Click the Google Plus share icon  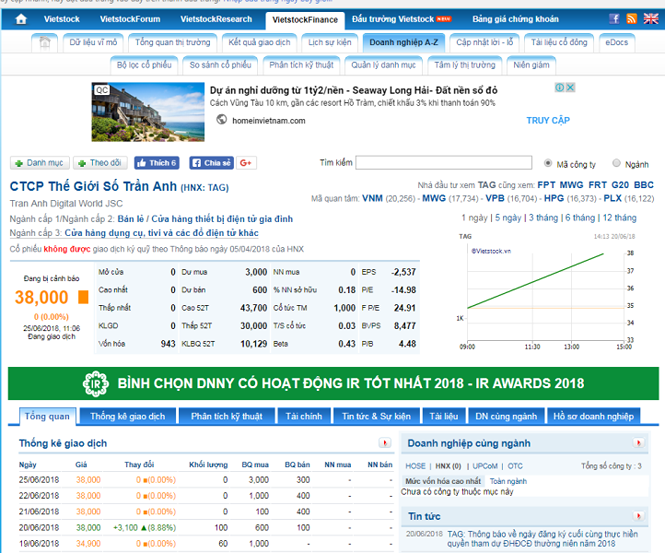click(246, 163)
